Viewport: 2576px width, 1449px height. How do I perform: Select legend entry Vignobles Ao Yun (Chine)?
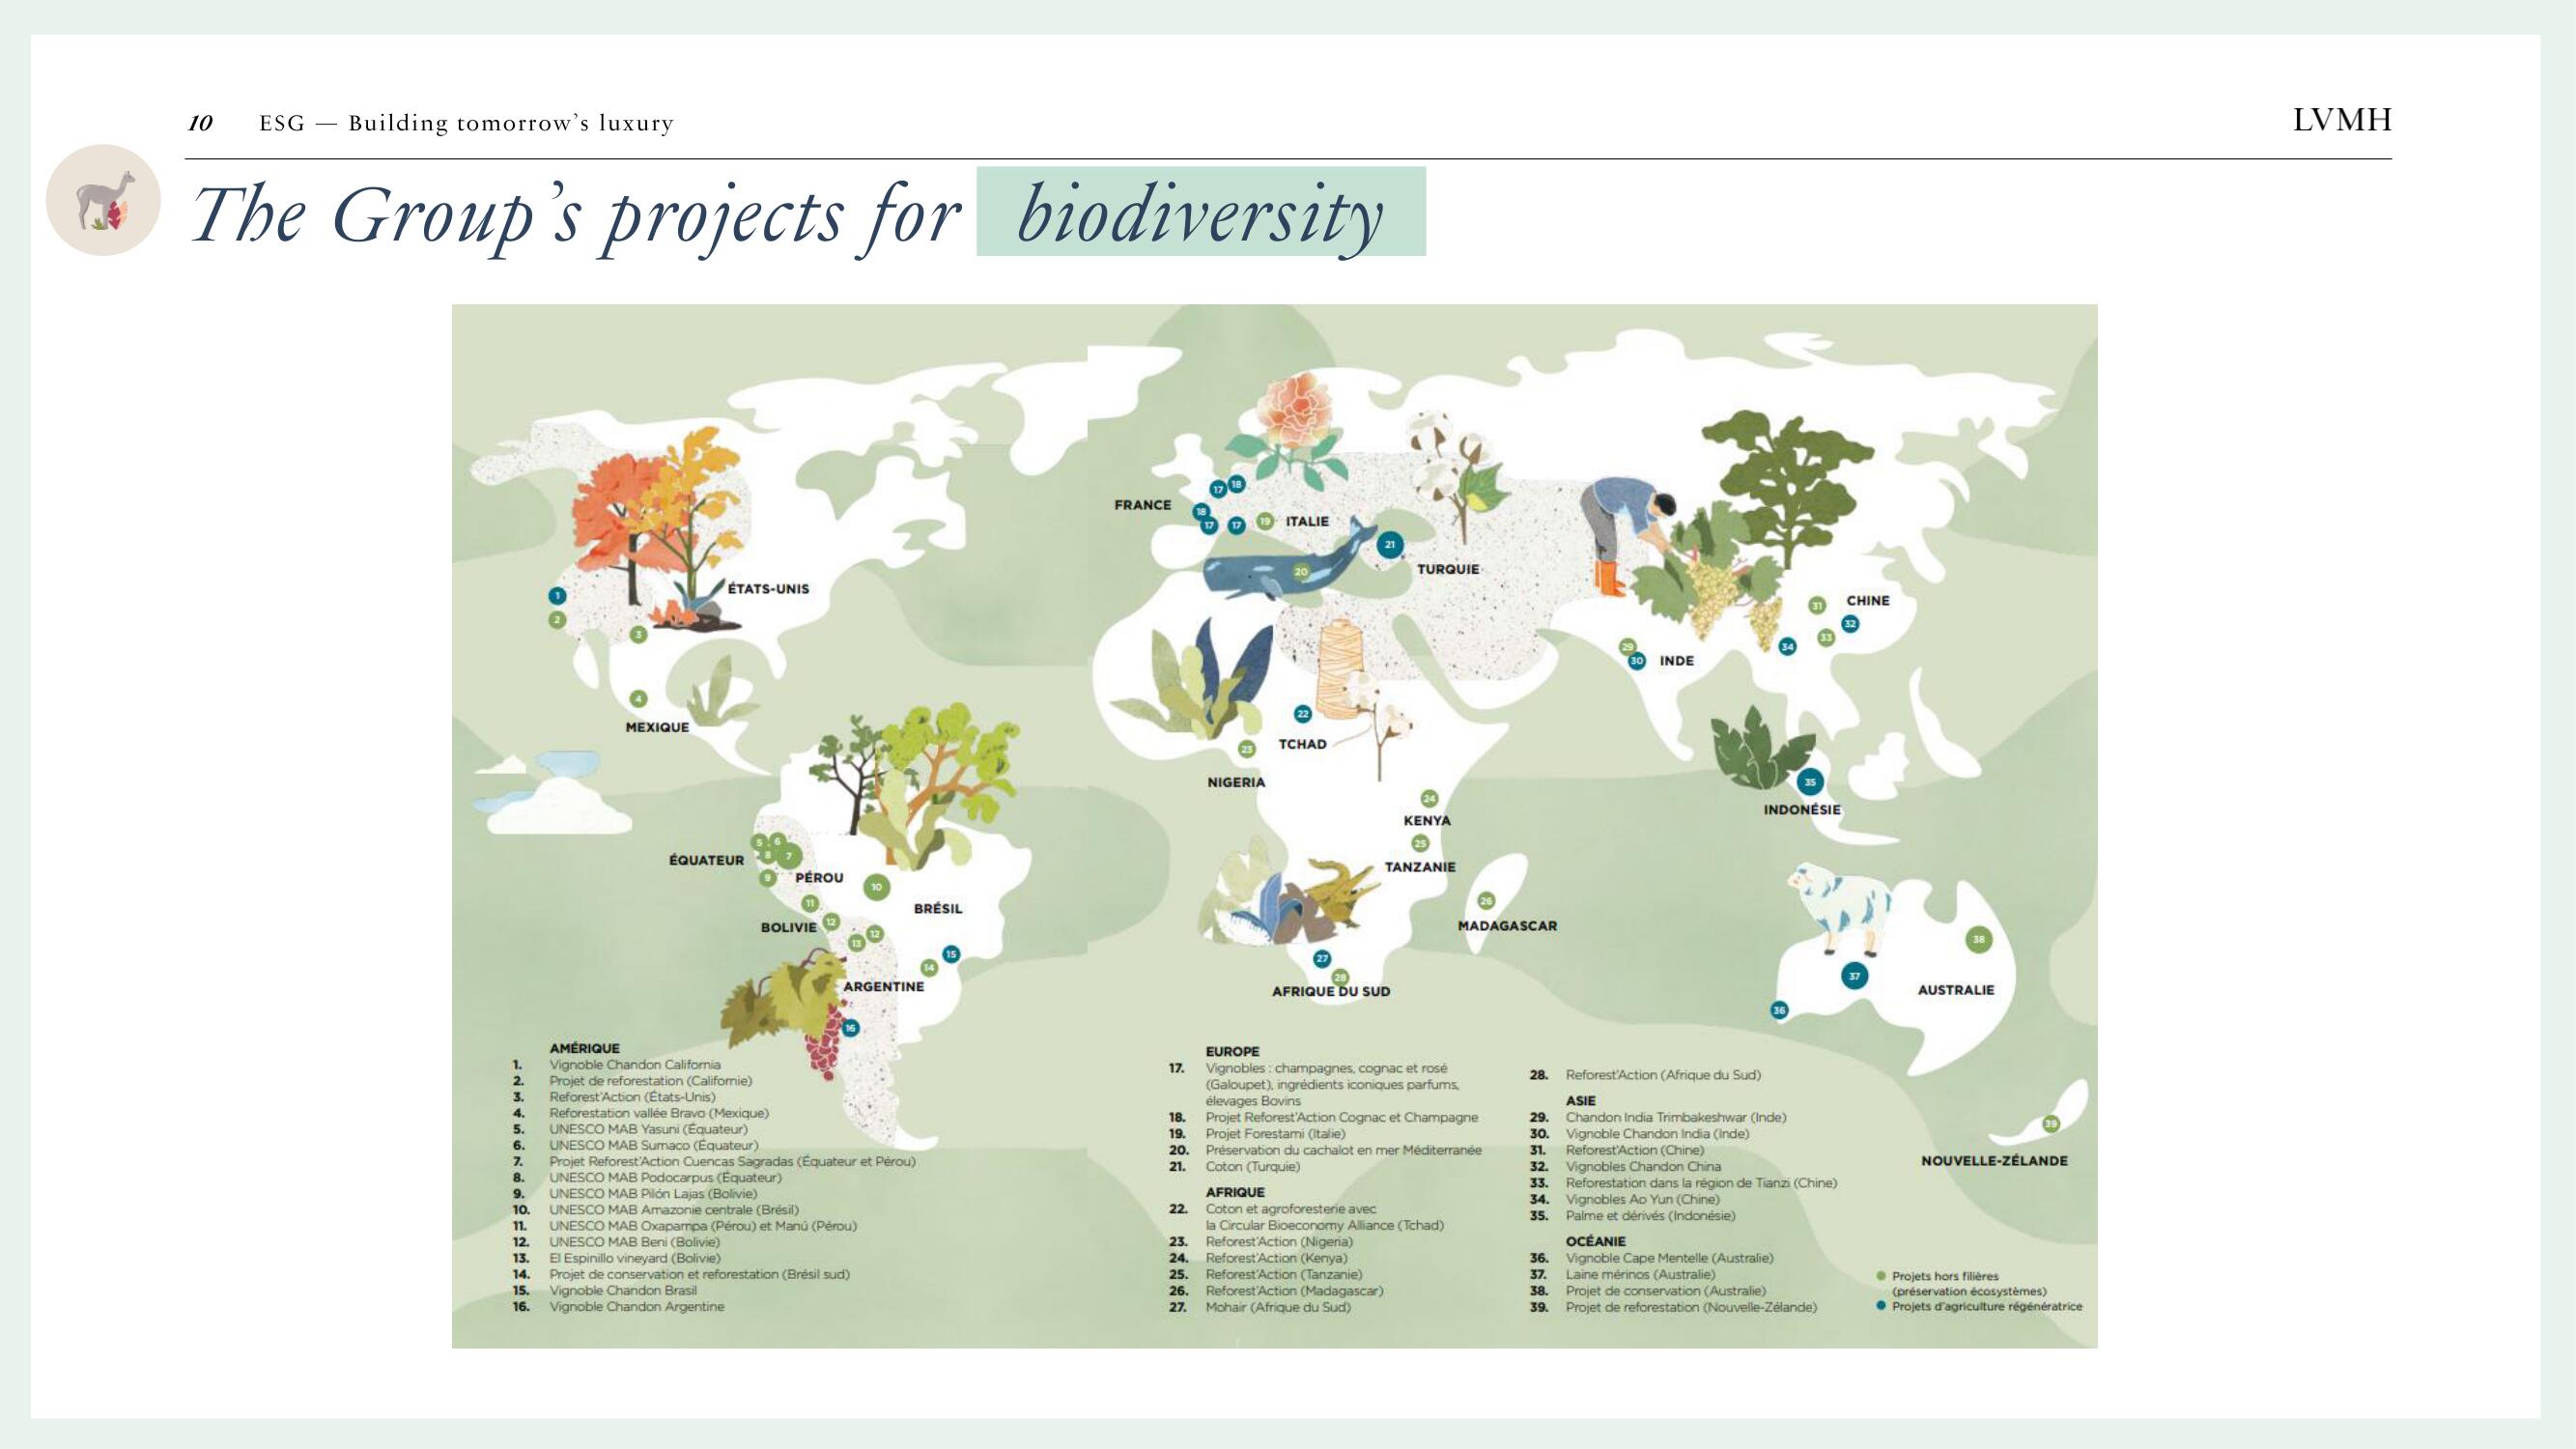(x=1642, y=1200)
